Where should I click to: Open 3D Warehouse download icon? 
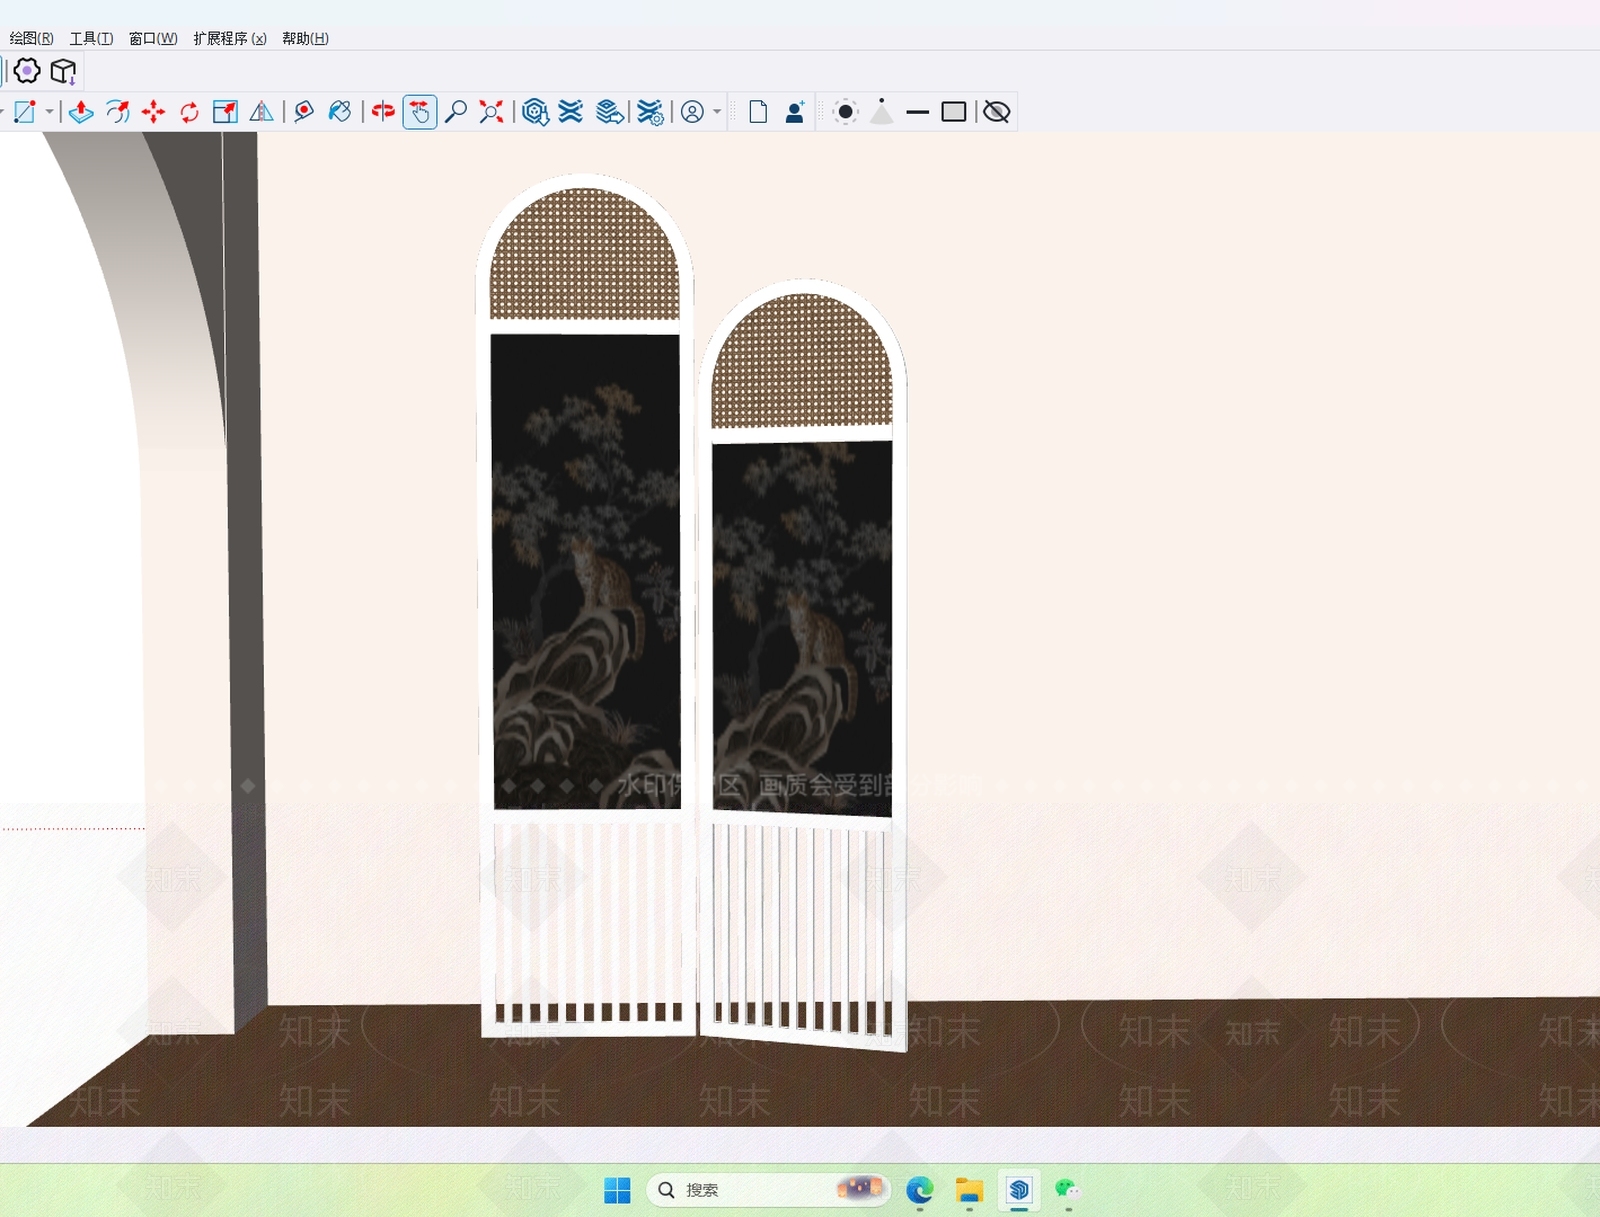pos(536,112)
